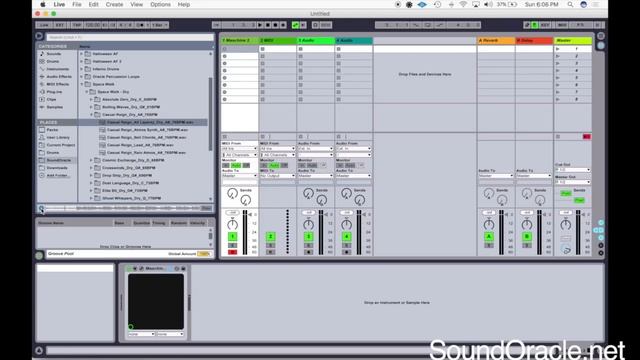Screen dimensions: 640x360
Task: Toggle track 3 activator button
Action: point(308,236)
